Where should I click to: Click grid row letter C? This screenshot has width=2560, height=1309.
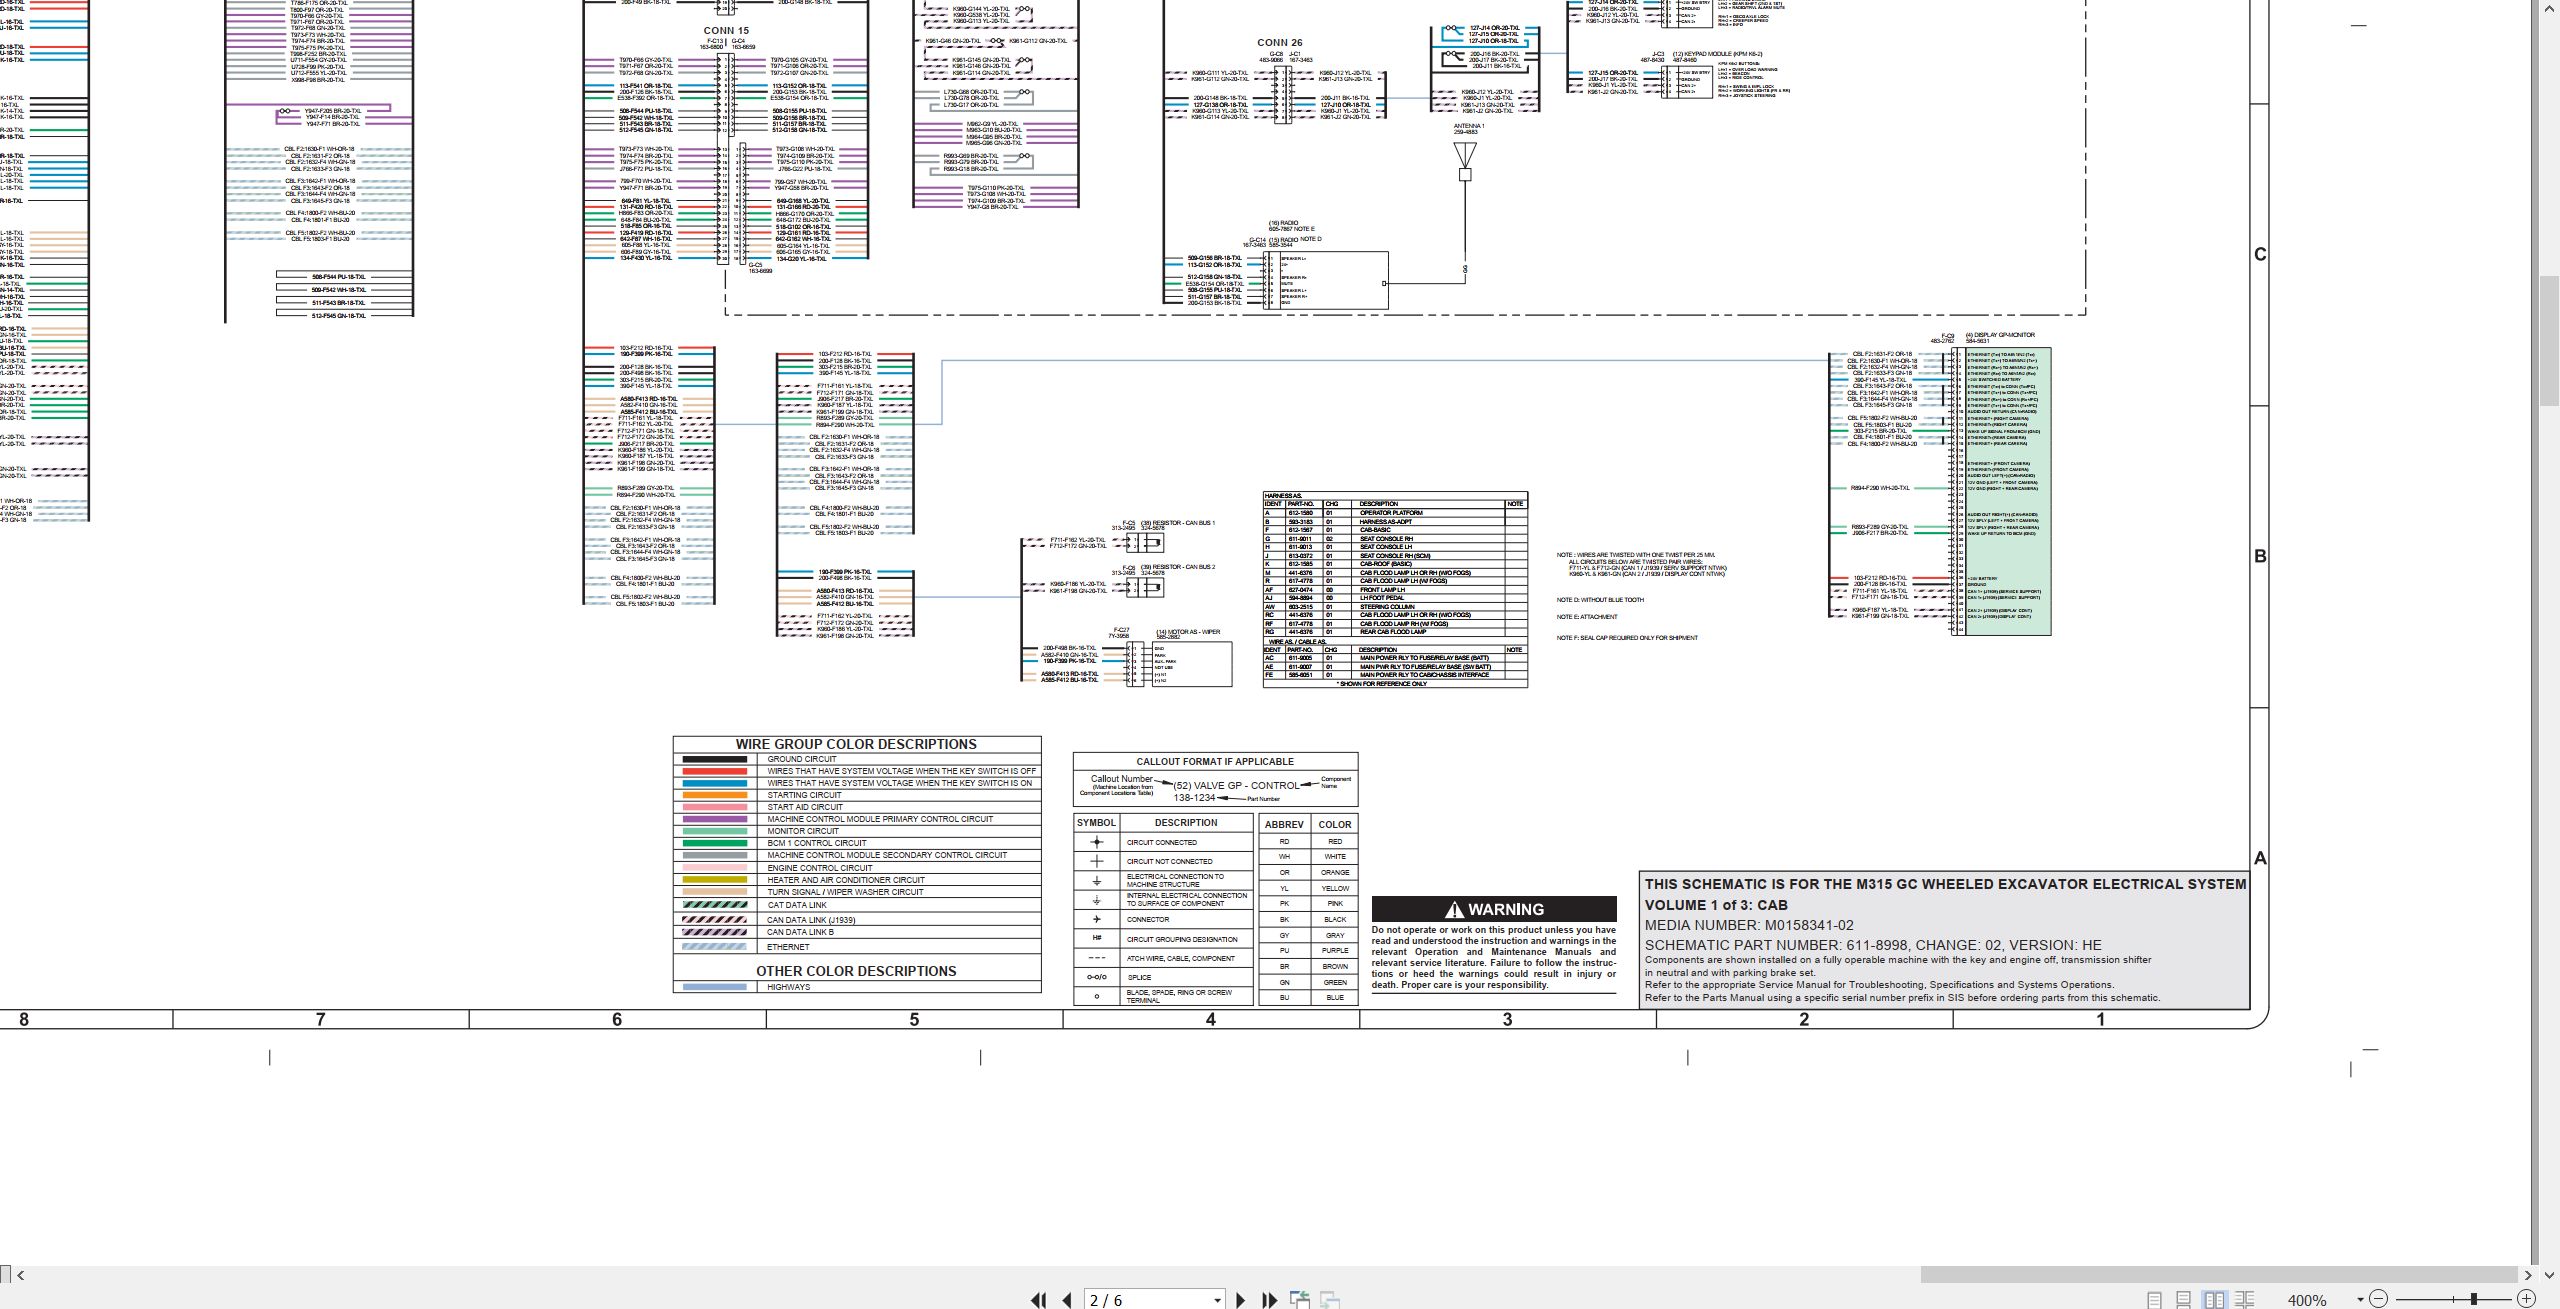pyautogui.click(x=2259, y=255)
